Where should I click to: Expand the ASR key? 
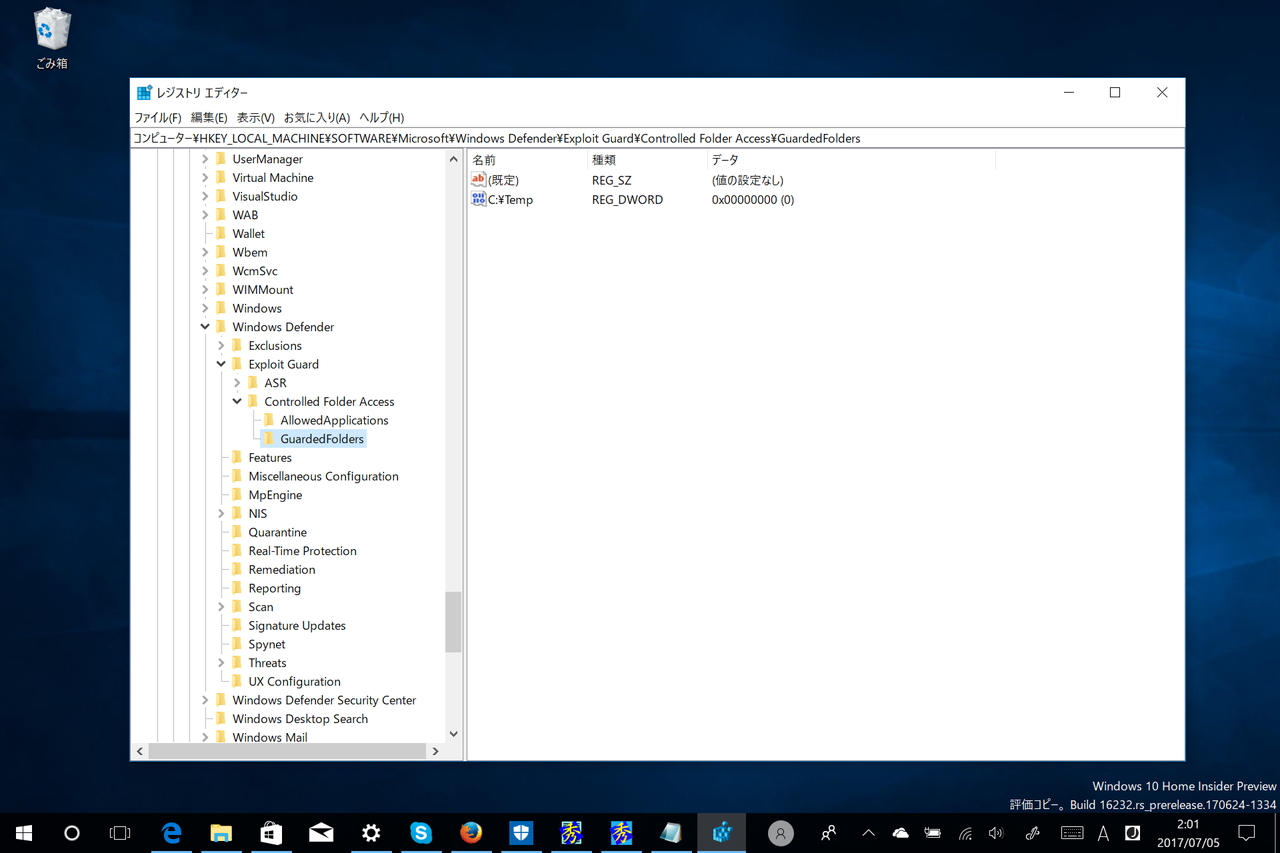pos(237,383)
